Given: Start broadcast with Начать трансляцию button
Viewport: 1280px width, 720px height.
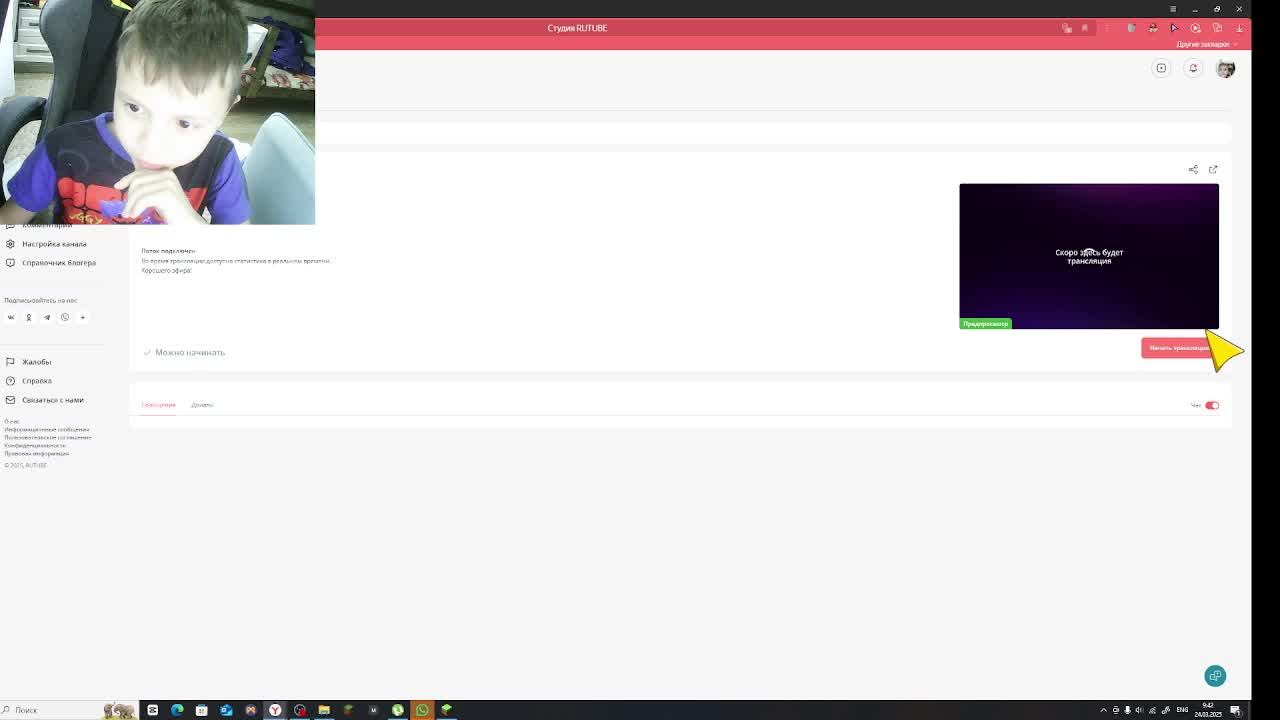Looking at the screenshot, I should 1179,348.
